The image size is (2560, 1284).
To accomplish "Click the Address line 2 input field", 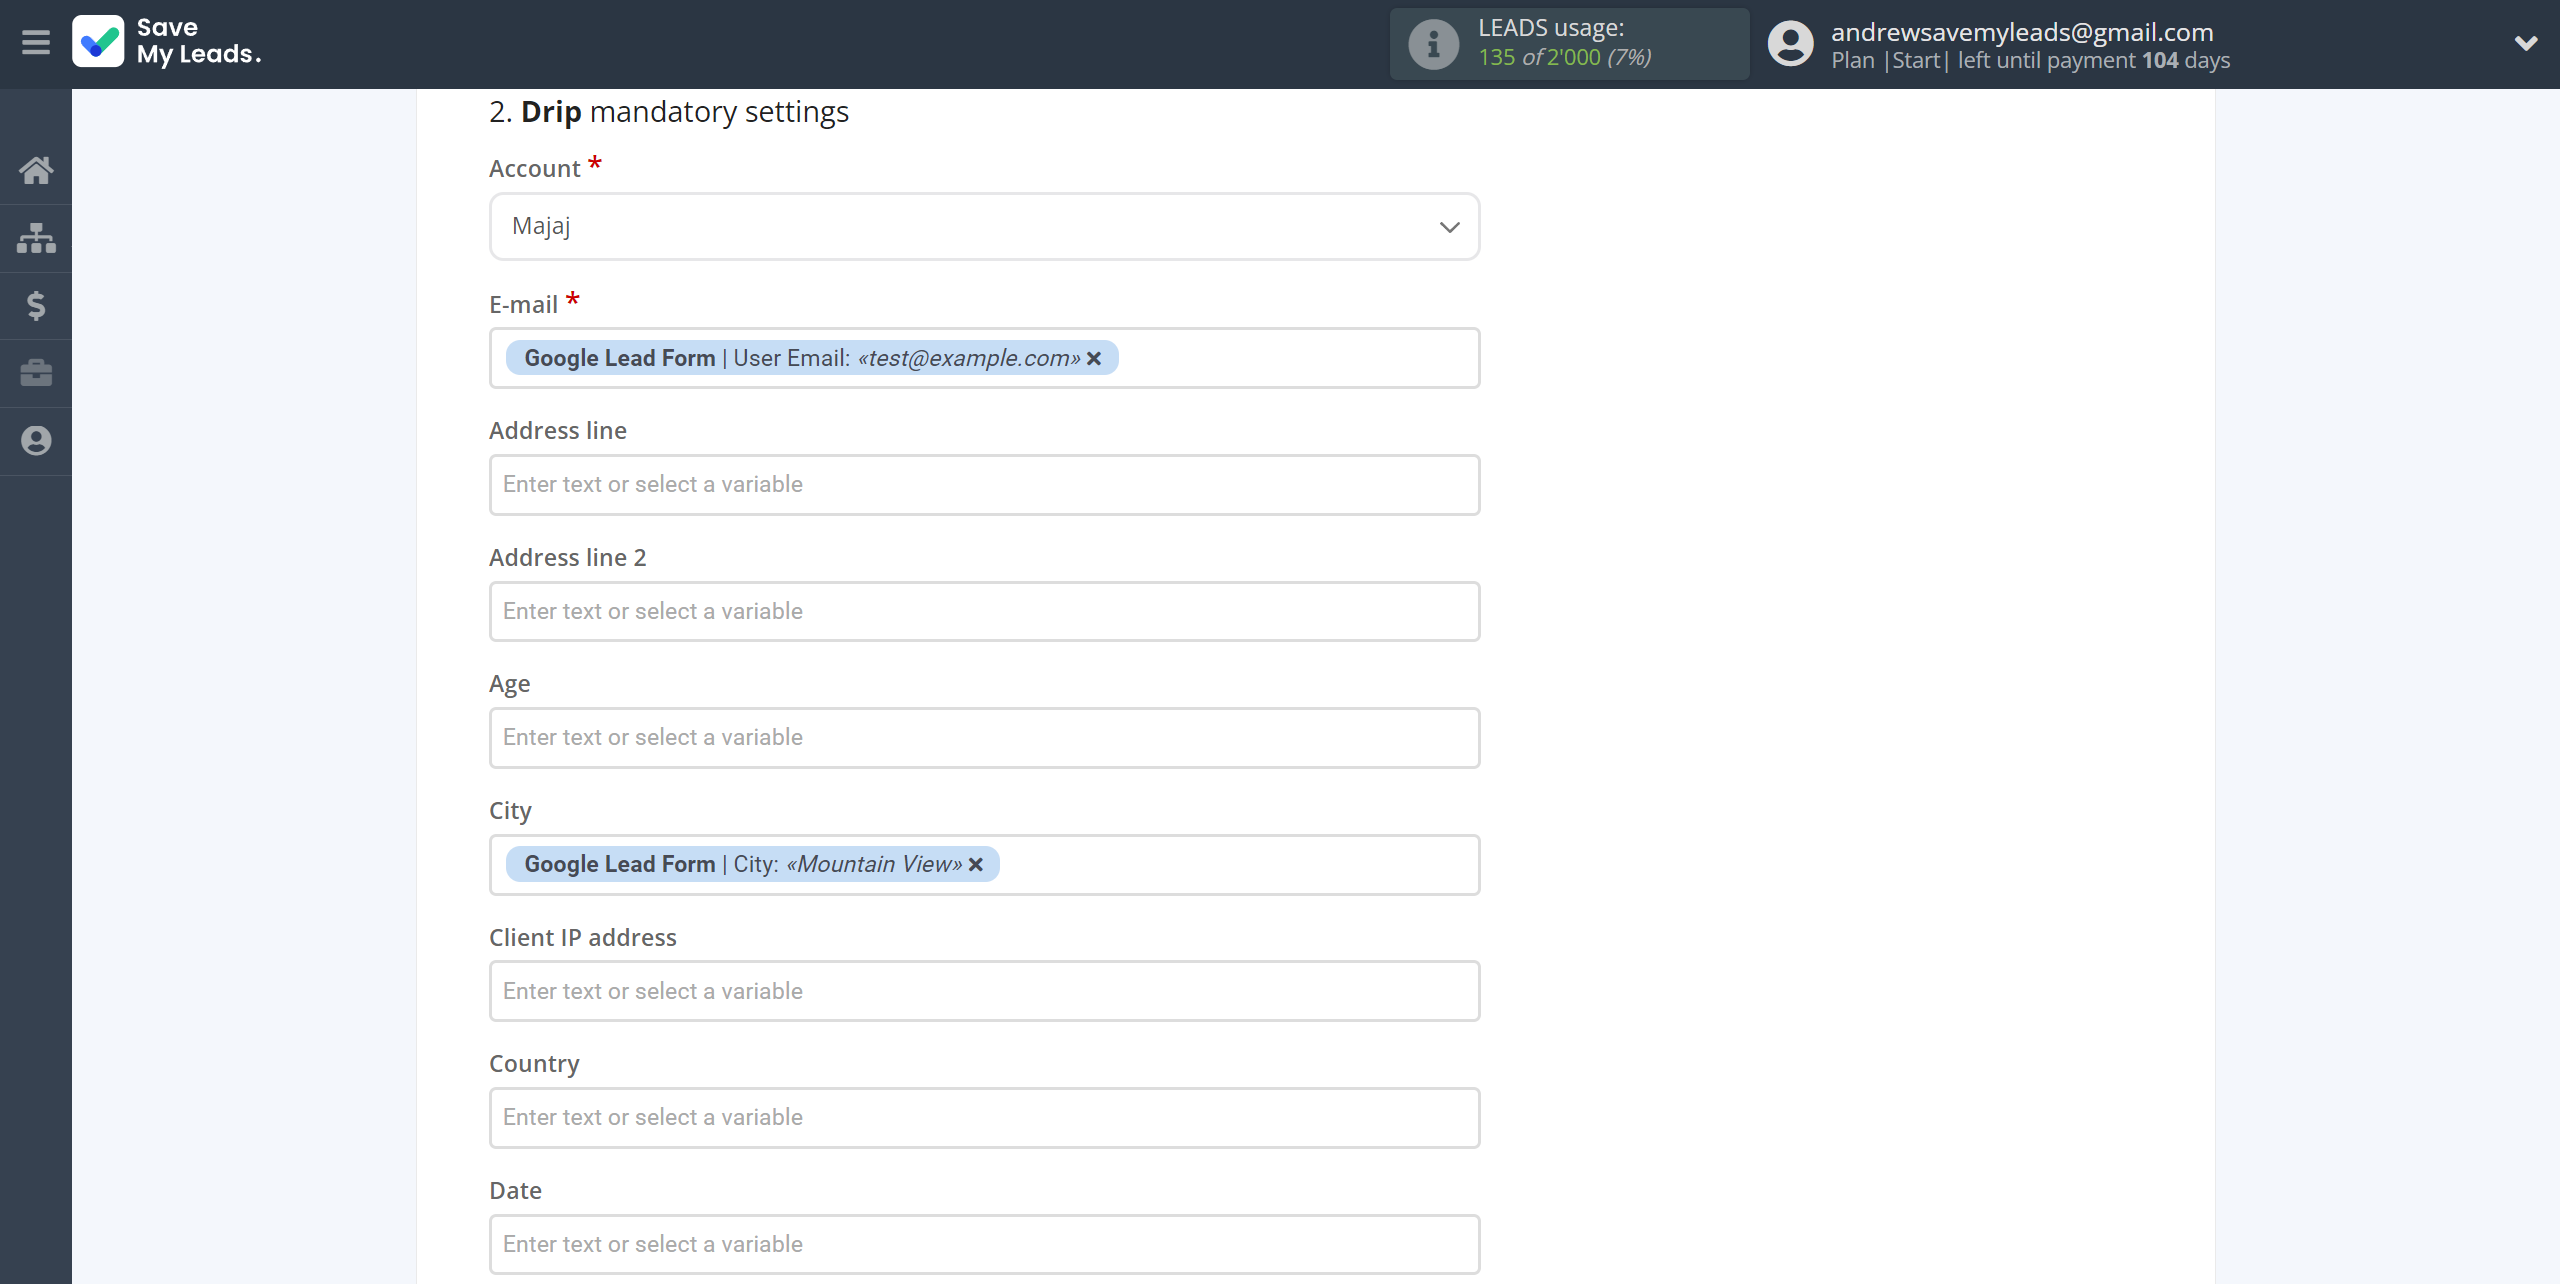I will point(984,611).
